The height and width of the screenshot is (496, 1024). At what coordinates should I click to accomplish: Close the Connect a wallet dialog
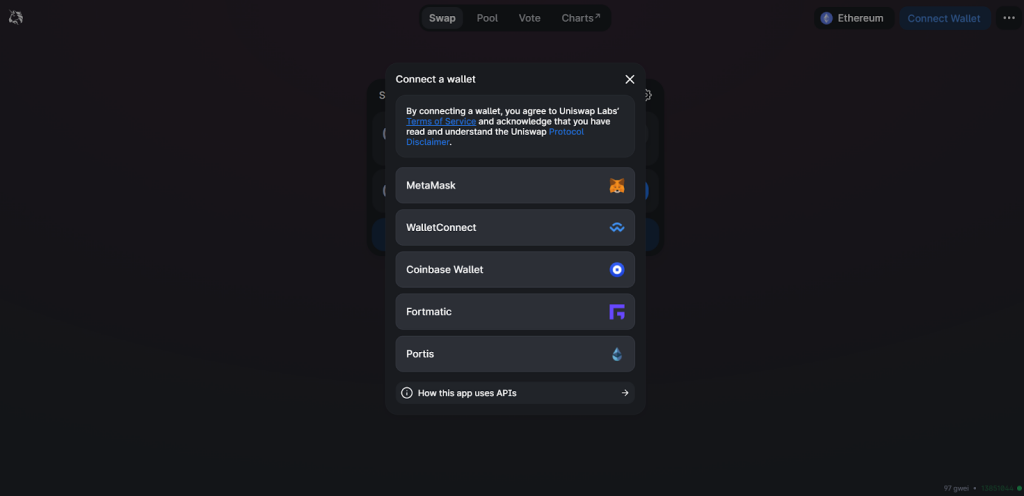(630, 79)
